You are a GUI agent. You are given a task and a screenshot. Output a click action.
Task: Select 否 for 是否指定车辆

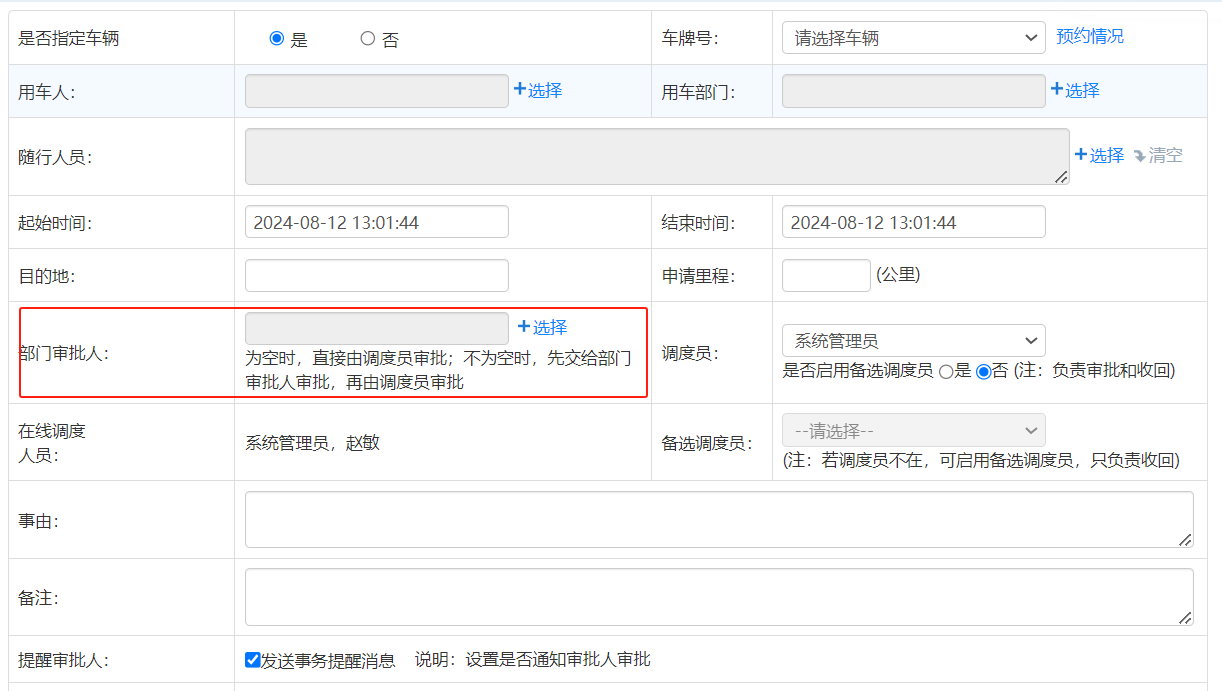[x=368, y=39]
